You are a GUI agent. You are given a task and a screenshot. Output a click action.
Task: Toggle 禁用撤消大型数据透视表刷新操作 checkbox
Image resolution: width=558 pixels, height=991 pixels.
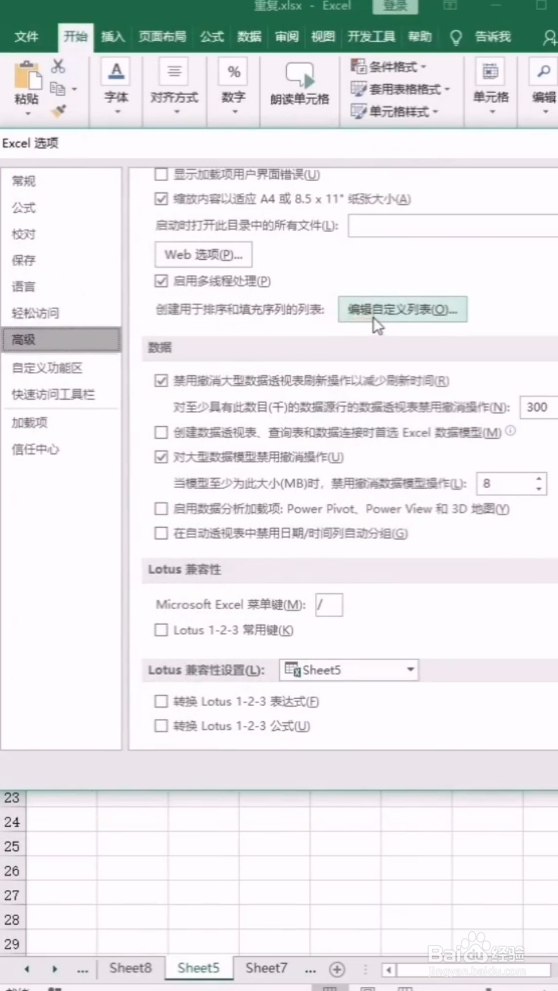point(161,381)
